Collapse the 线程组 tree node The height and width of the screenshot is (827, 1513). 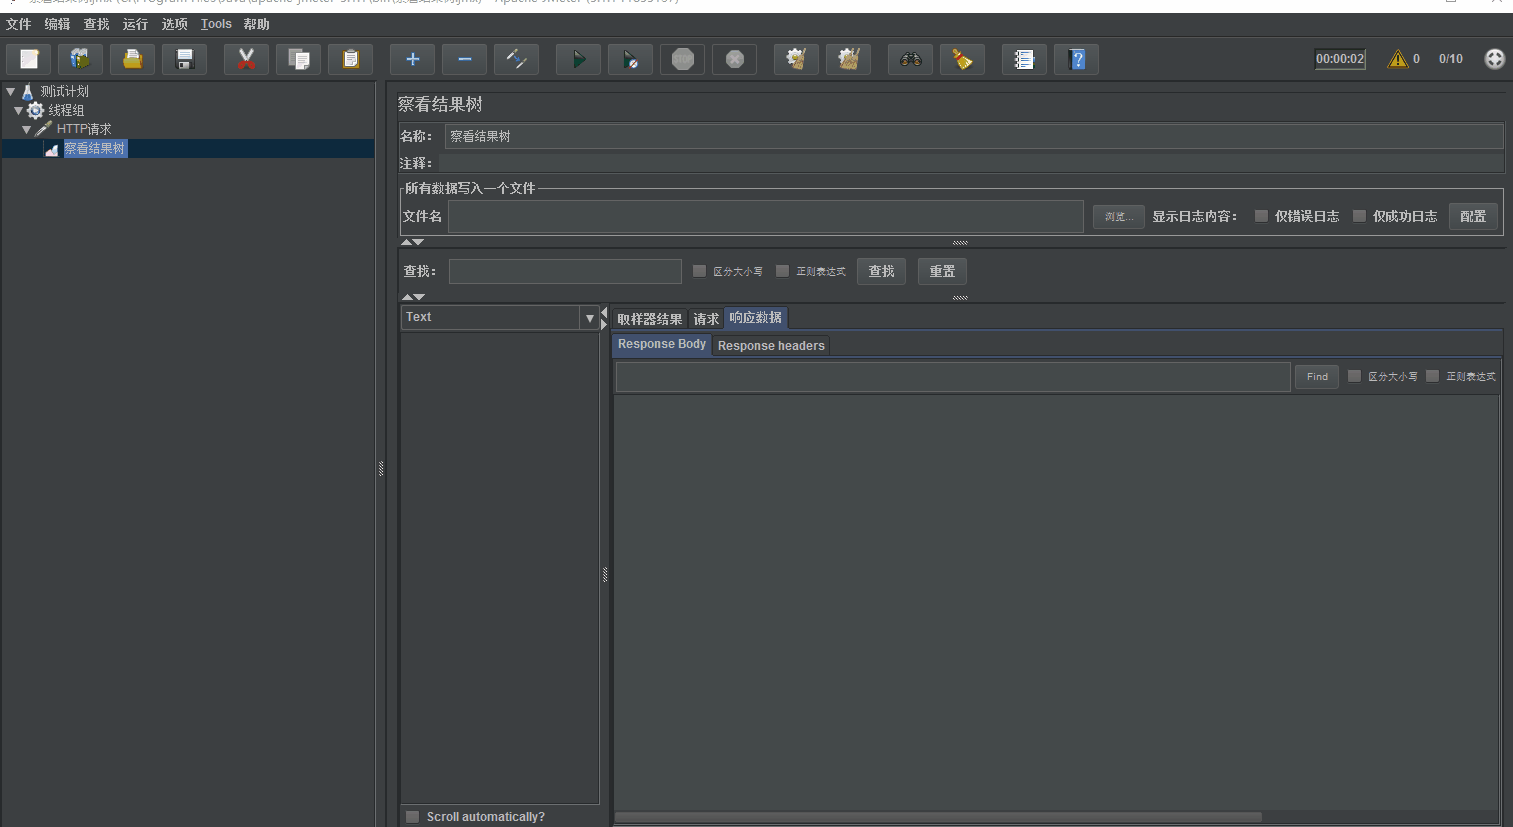pos(19,110)
